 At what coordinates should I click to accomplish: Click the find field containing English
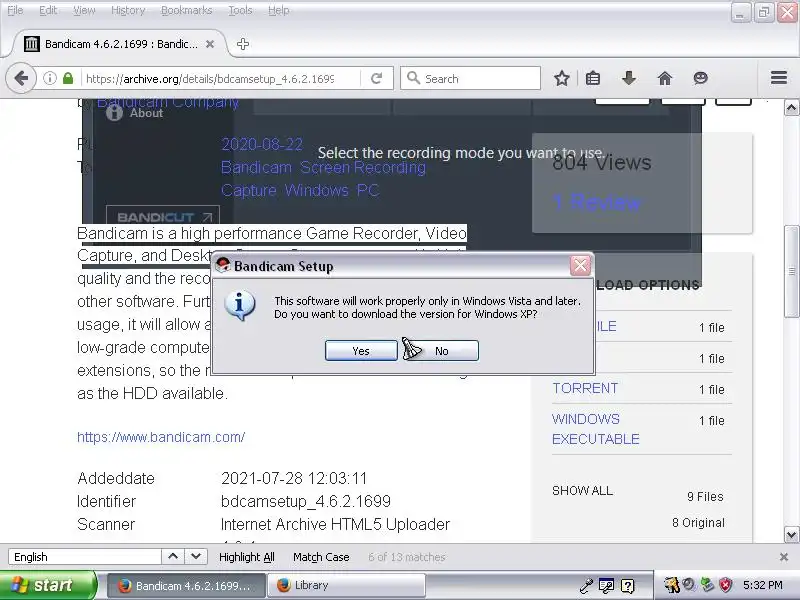click(85, 557)
